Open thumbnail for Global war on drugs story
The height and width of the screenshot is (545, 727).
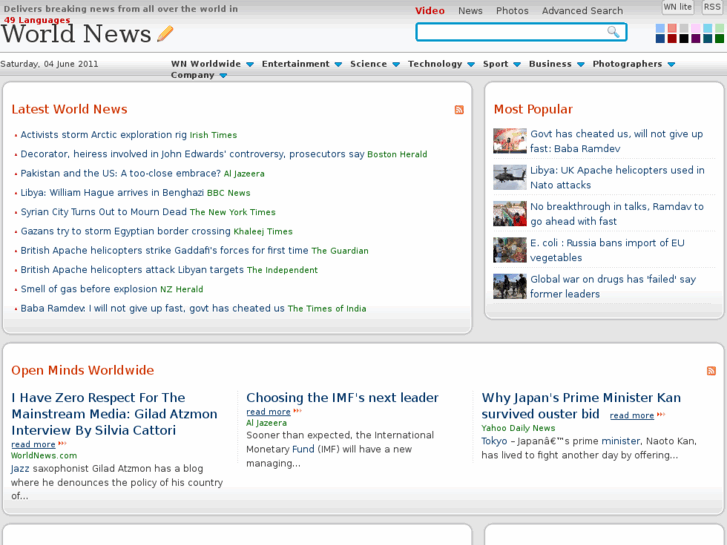(510, 286)
